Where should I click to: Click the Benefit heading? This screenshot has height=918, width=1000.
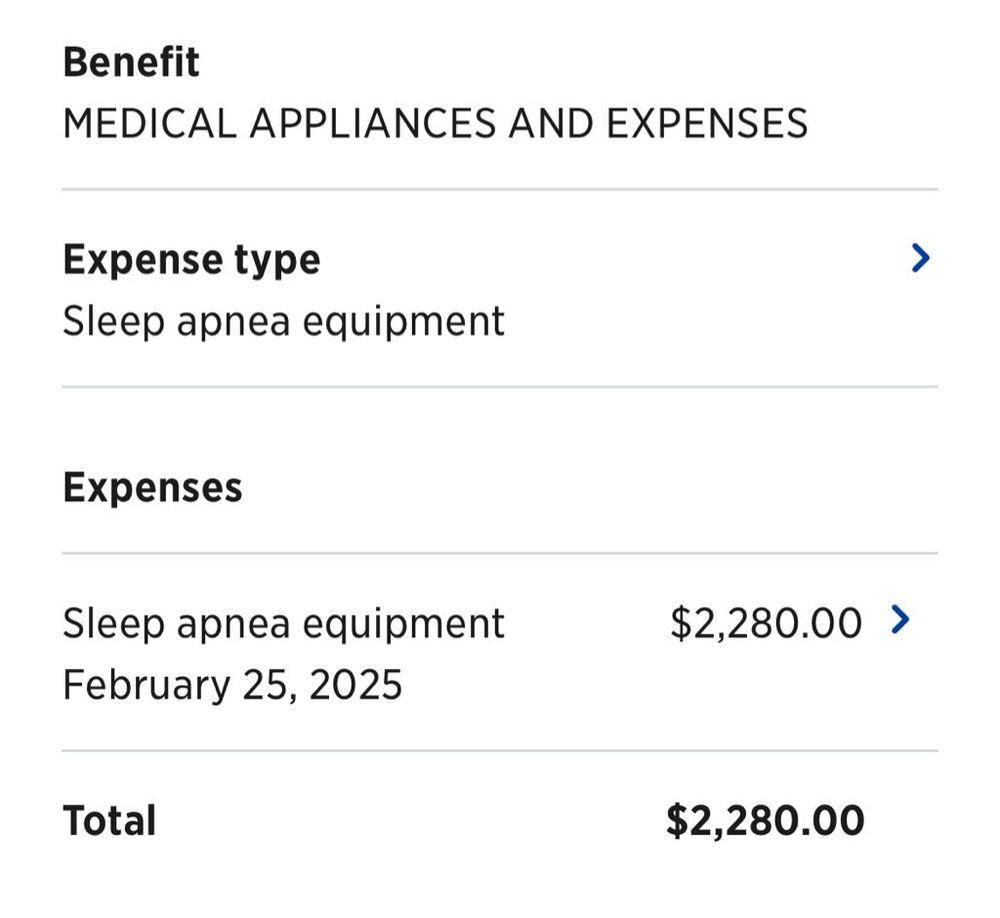click(x=131, y=62)
